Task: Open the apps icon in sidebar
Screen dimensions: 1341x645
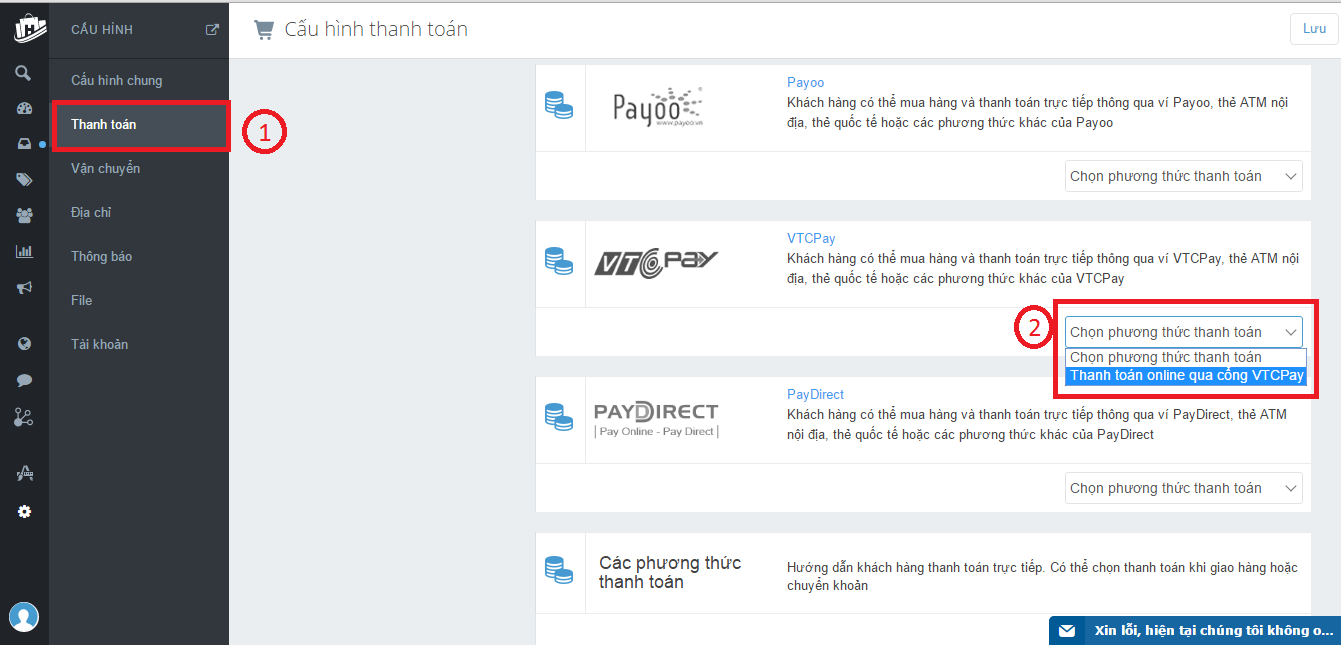Action: point(24,474)
